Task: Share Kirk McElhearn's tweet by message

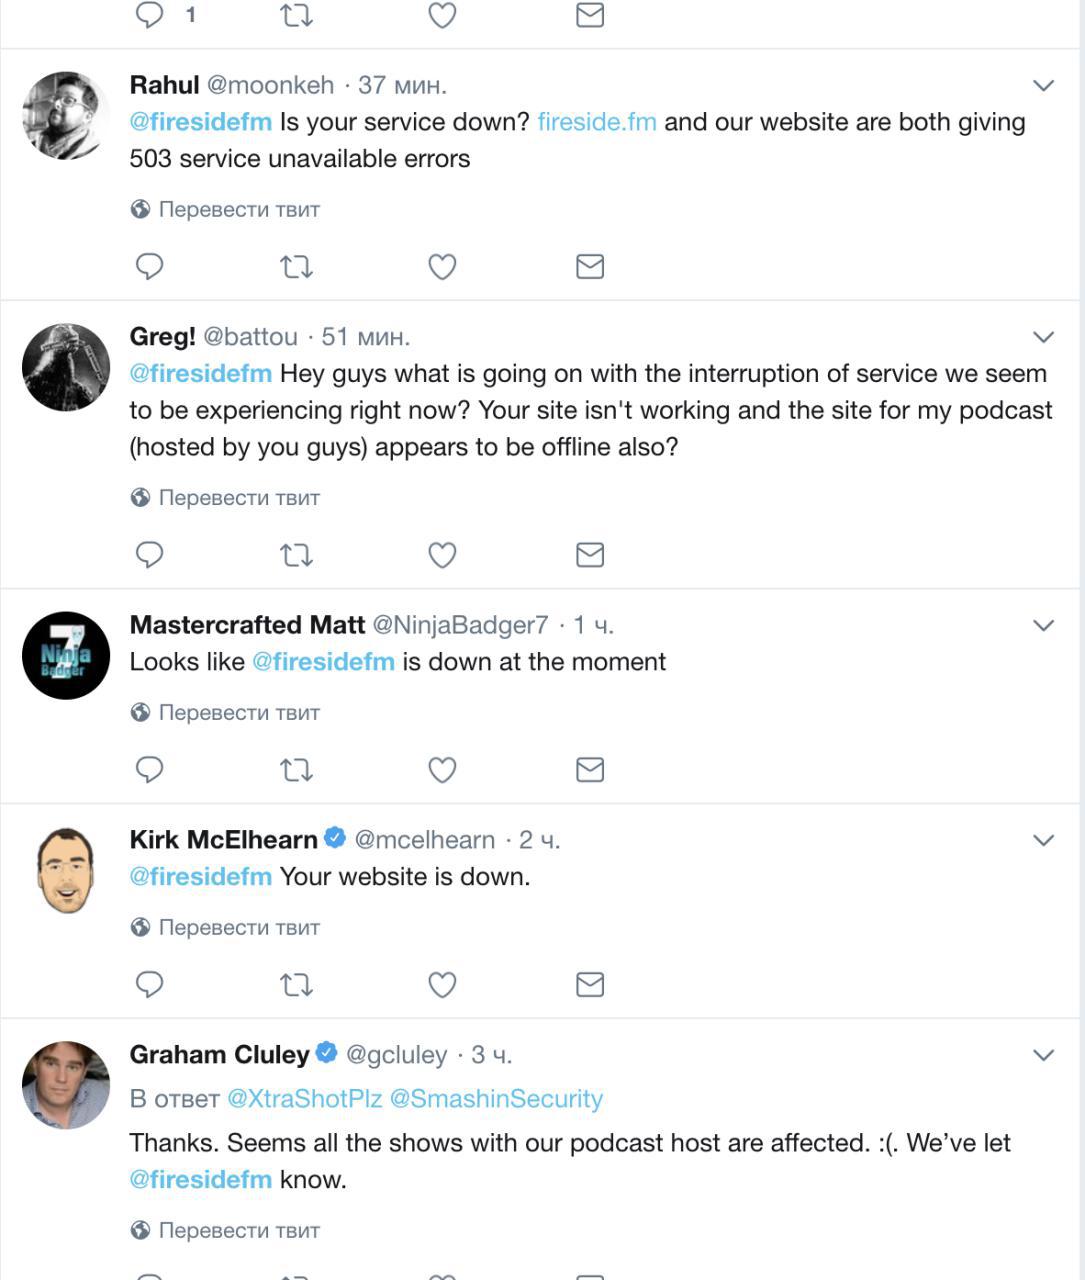Action: [590, 984]
